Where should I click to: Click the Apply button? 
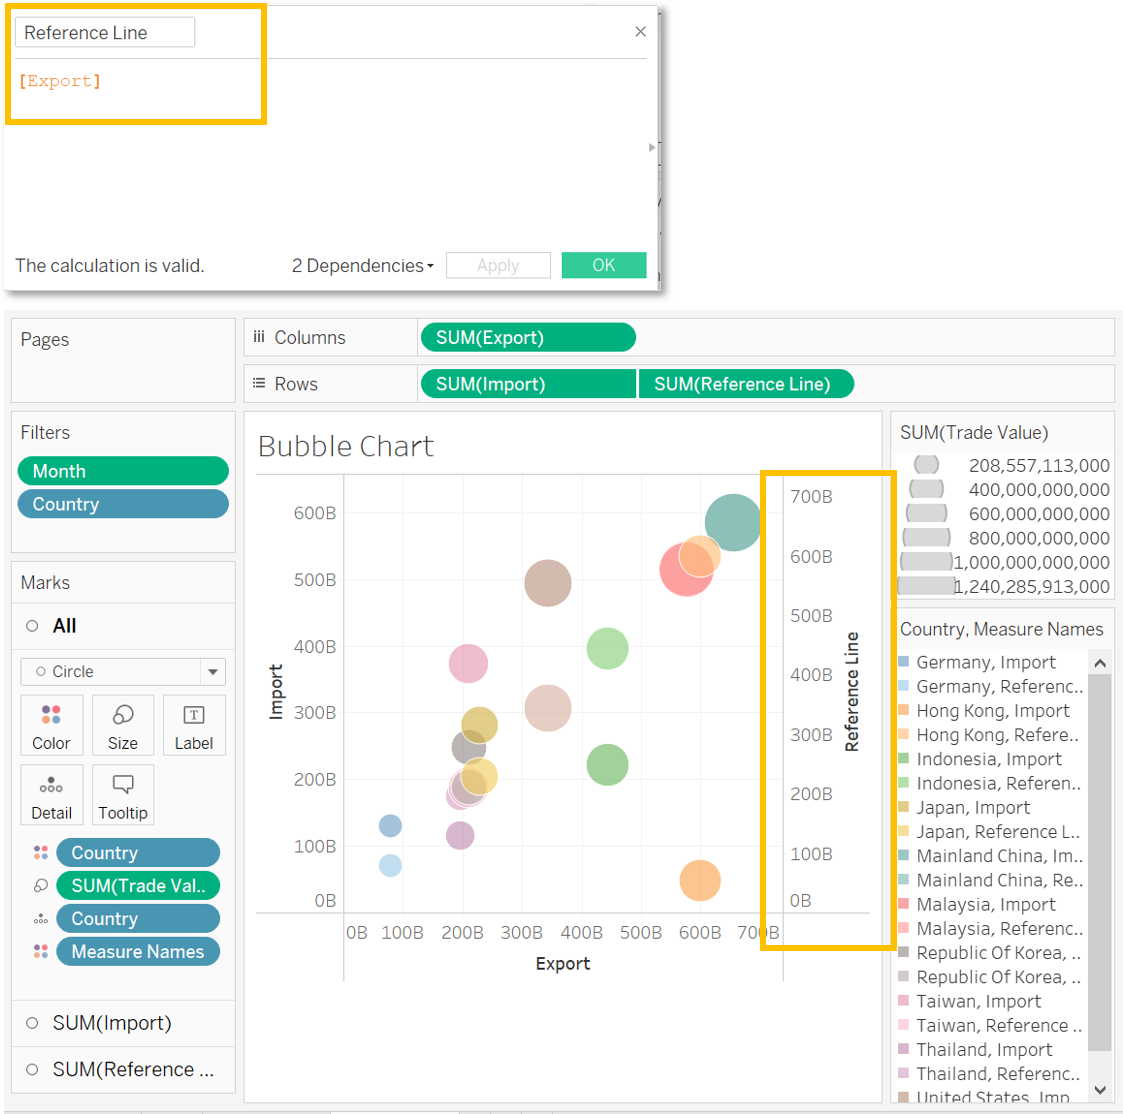coord(498,265)
